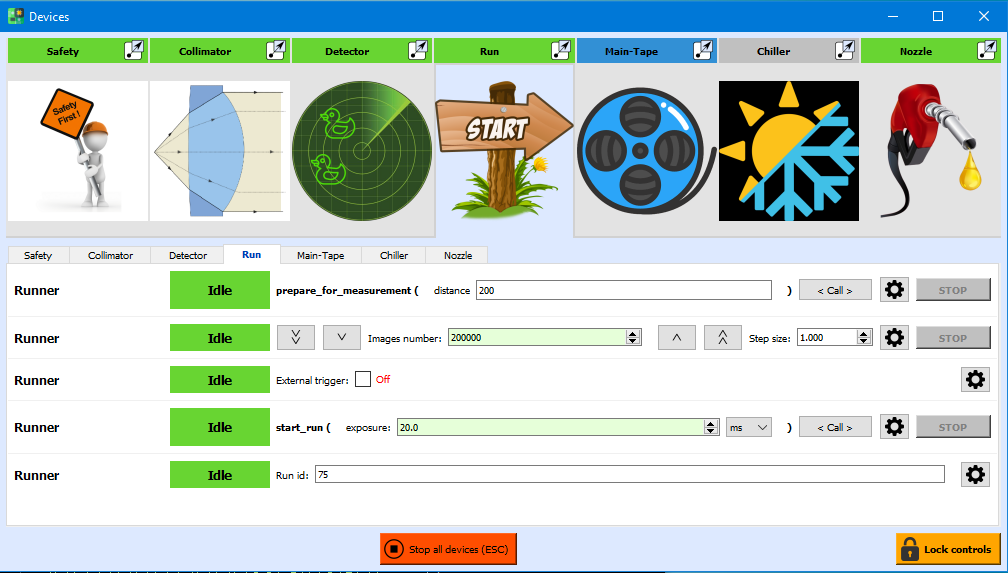Click double-down arrow for Images number

click(296, 338)
